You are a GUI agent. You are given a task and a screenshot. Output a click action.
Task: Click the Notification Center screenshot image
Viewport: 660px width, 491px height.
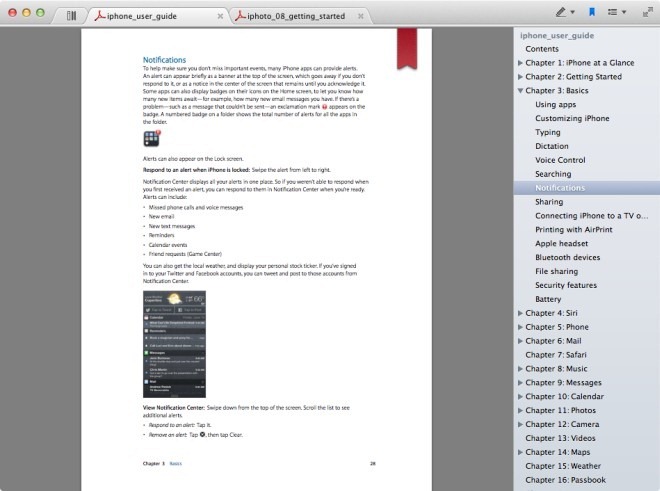pyautogui.click(x=174, y=344)
